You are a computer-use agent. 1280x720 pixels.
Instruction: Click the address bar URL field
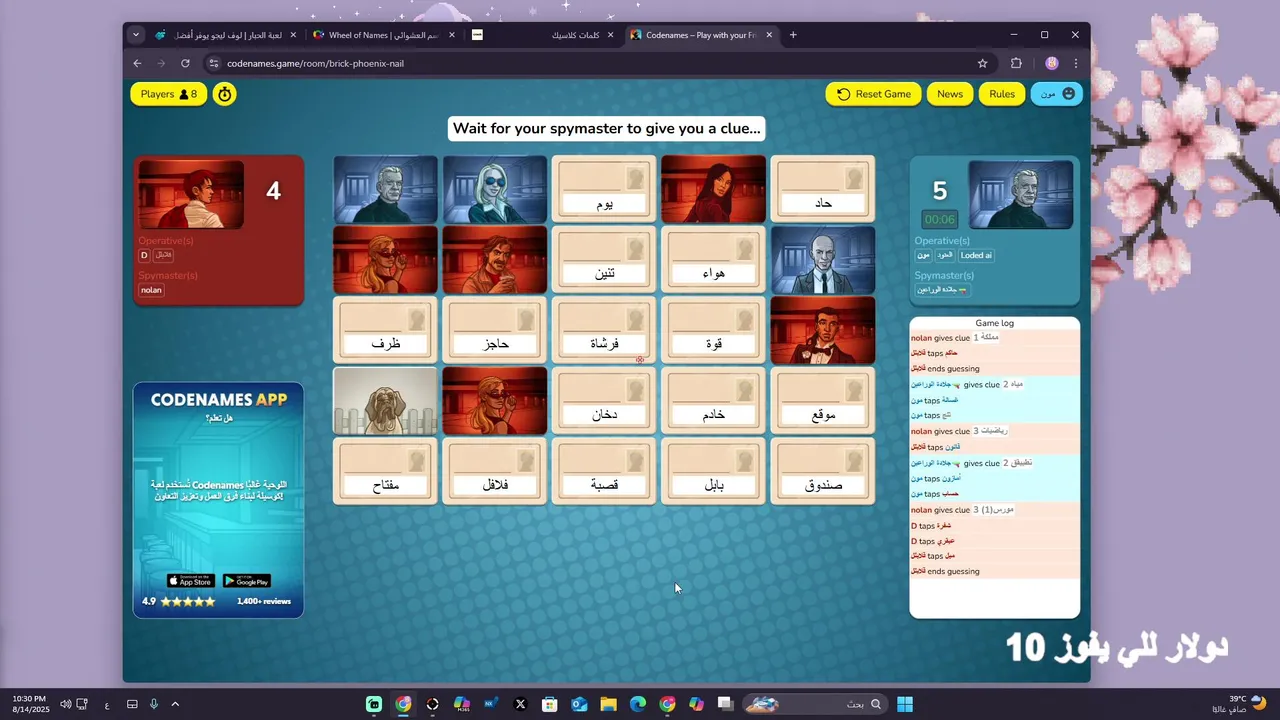(x=600, y=63)
